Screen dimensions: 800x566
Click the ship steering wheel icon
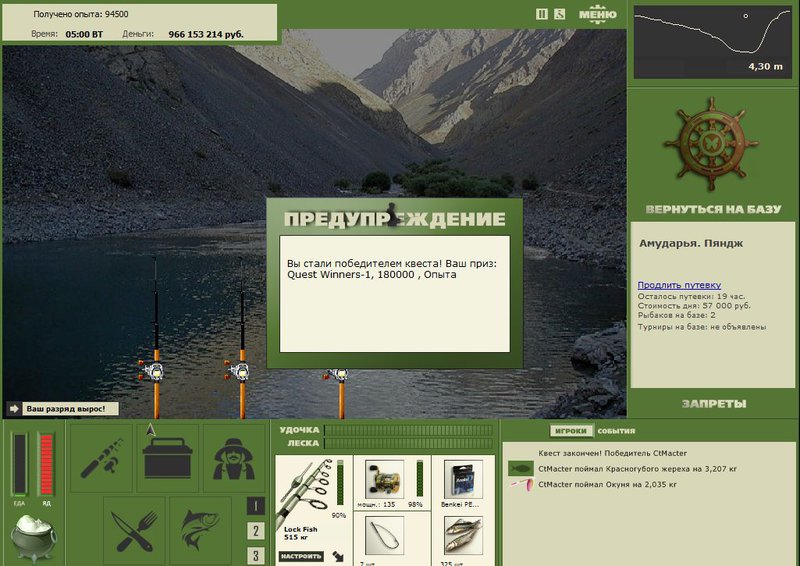[711, 144]
